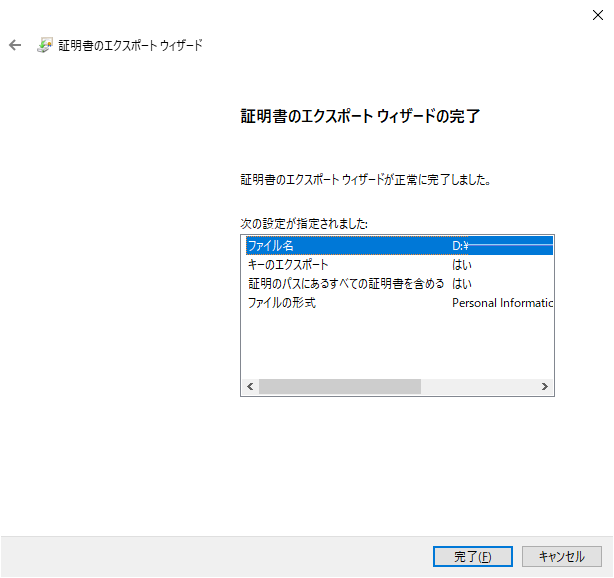Select the 証明のパスにあるすべての証明書を含める row
The width and height of the screenshot is (614, 578).
pyautogui.click(x=399, y=284)
